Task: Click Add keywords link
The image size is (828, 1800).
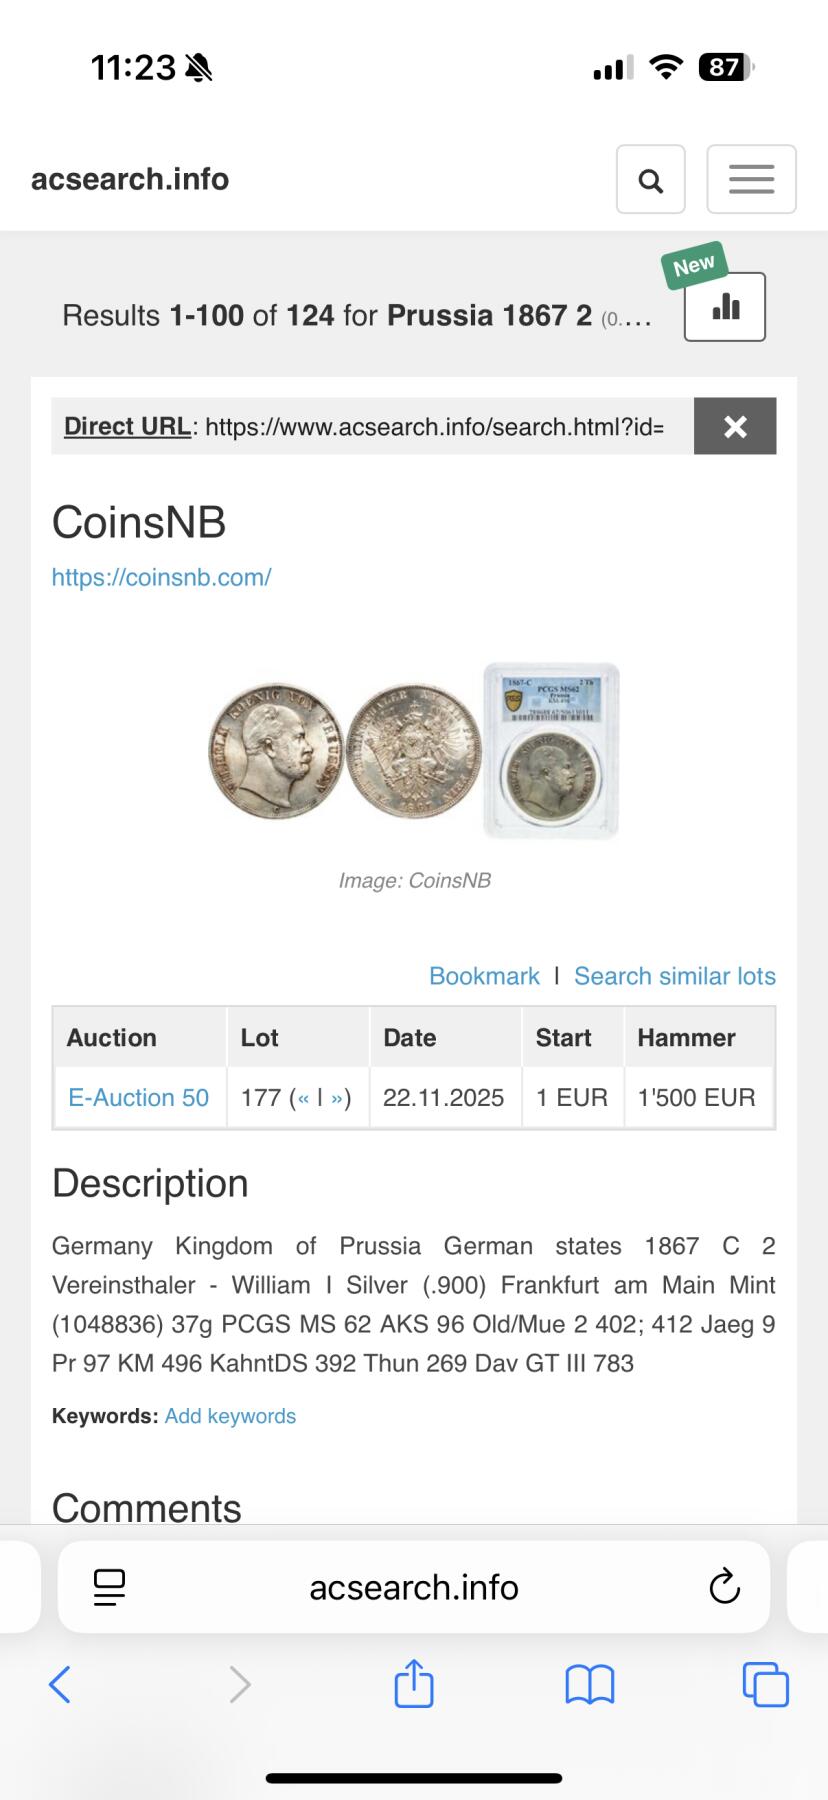Action: [x=230, y=1416]
